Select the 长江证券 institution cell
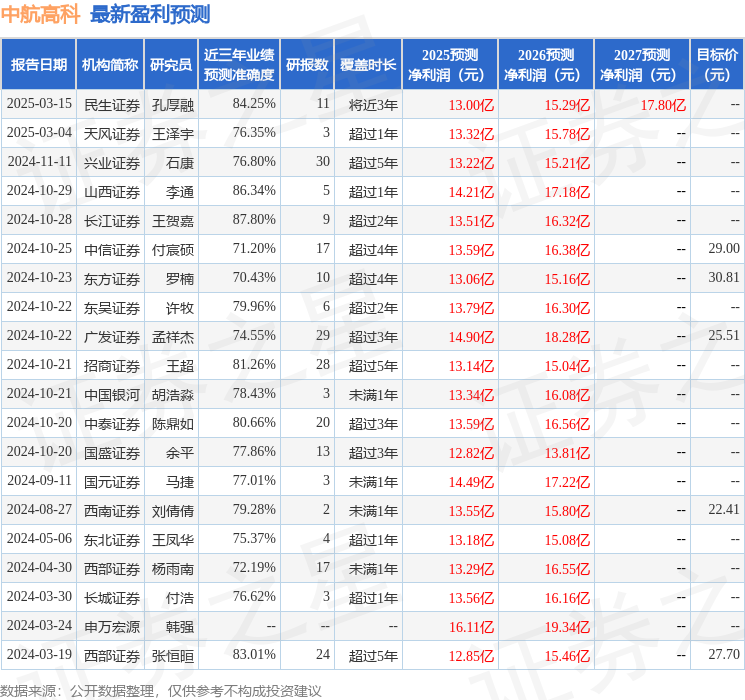This screenshot has height=700, width=745. pos(112,221)
